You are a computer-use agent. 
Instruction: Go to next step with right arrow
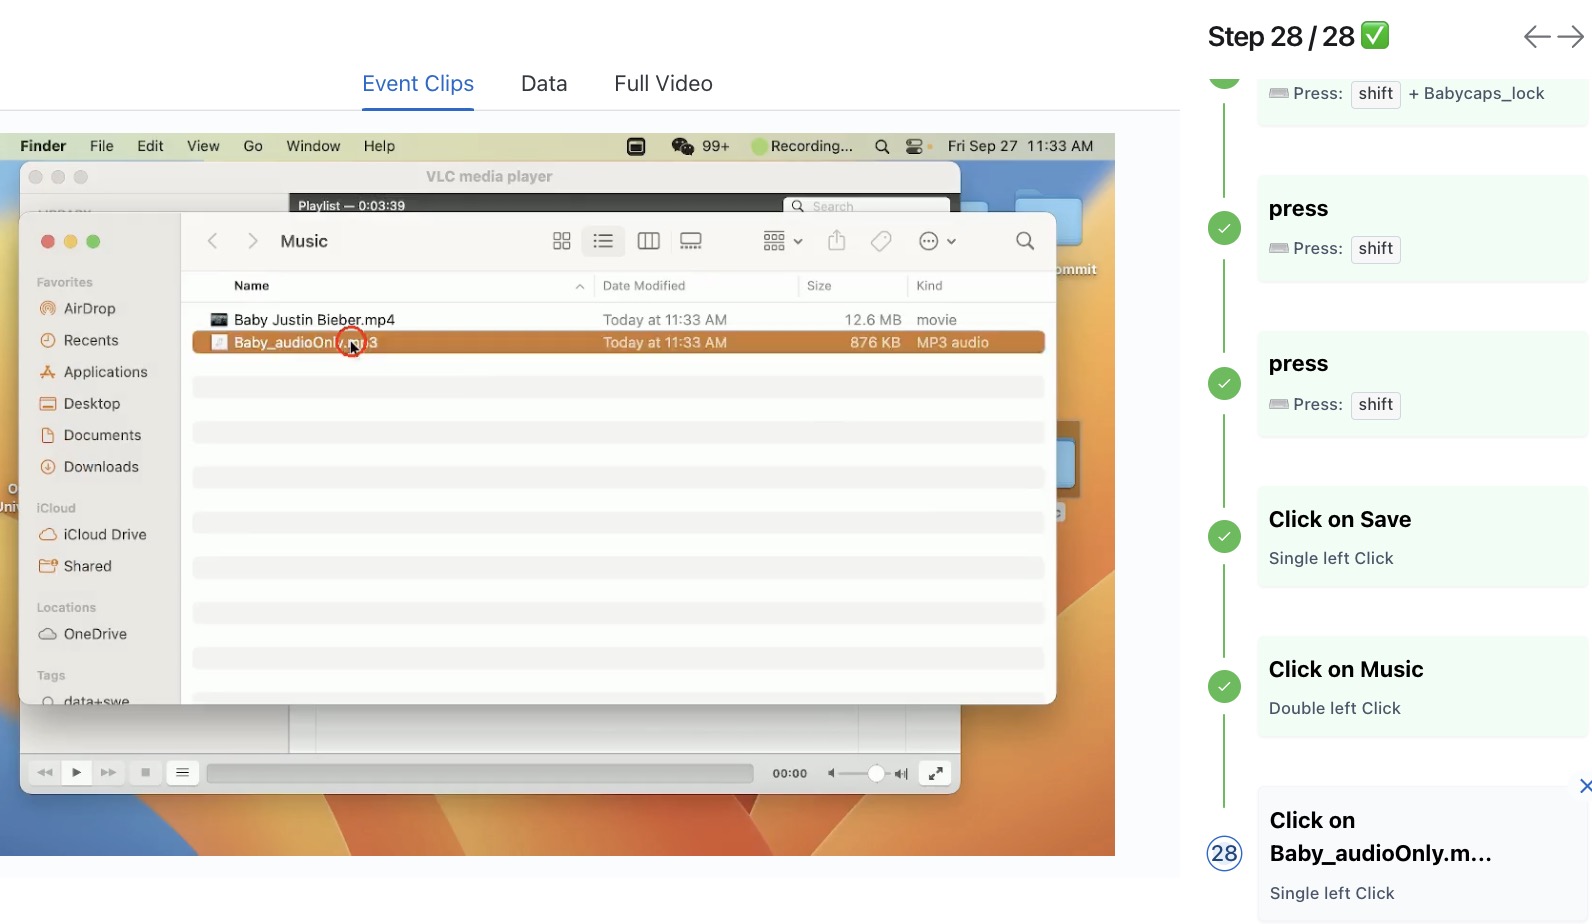(x=1572, y=37)
